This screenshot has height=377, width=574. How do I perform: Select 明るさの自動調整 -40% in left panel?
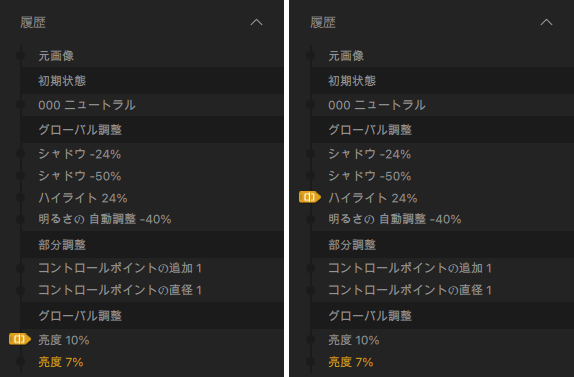point(105,219)
